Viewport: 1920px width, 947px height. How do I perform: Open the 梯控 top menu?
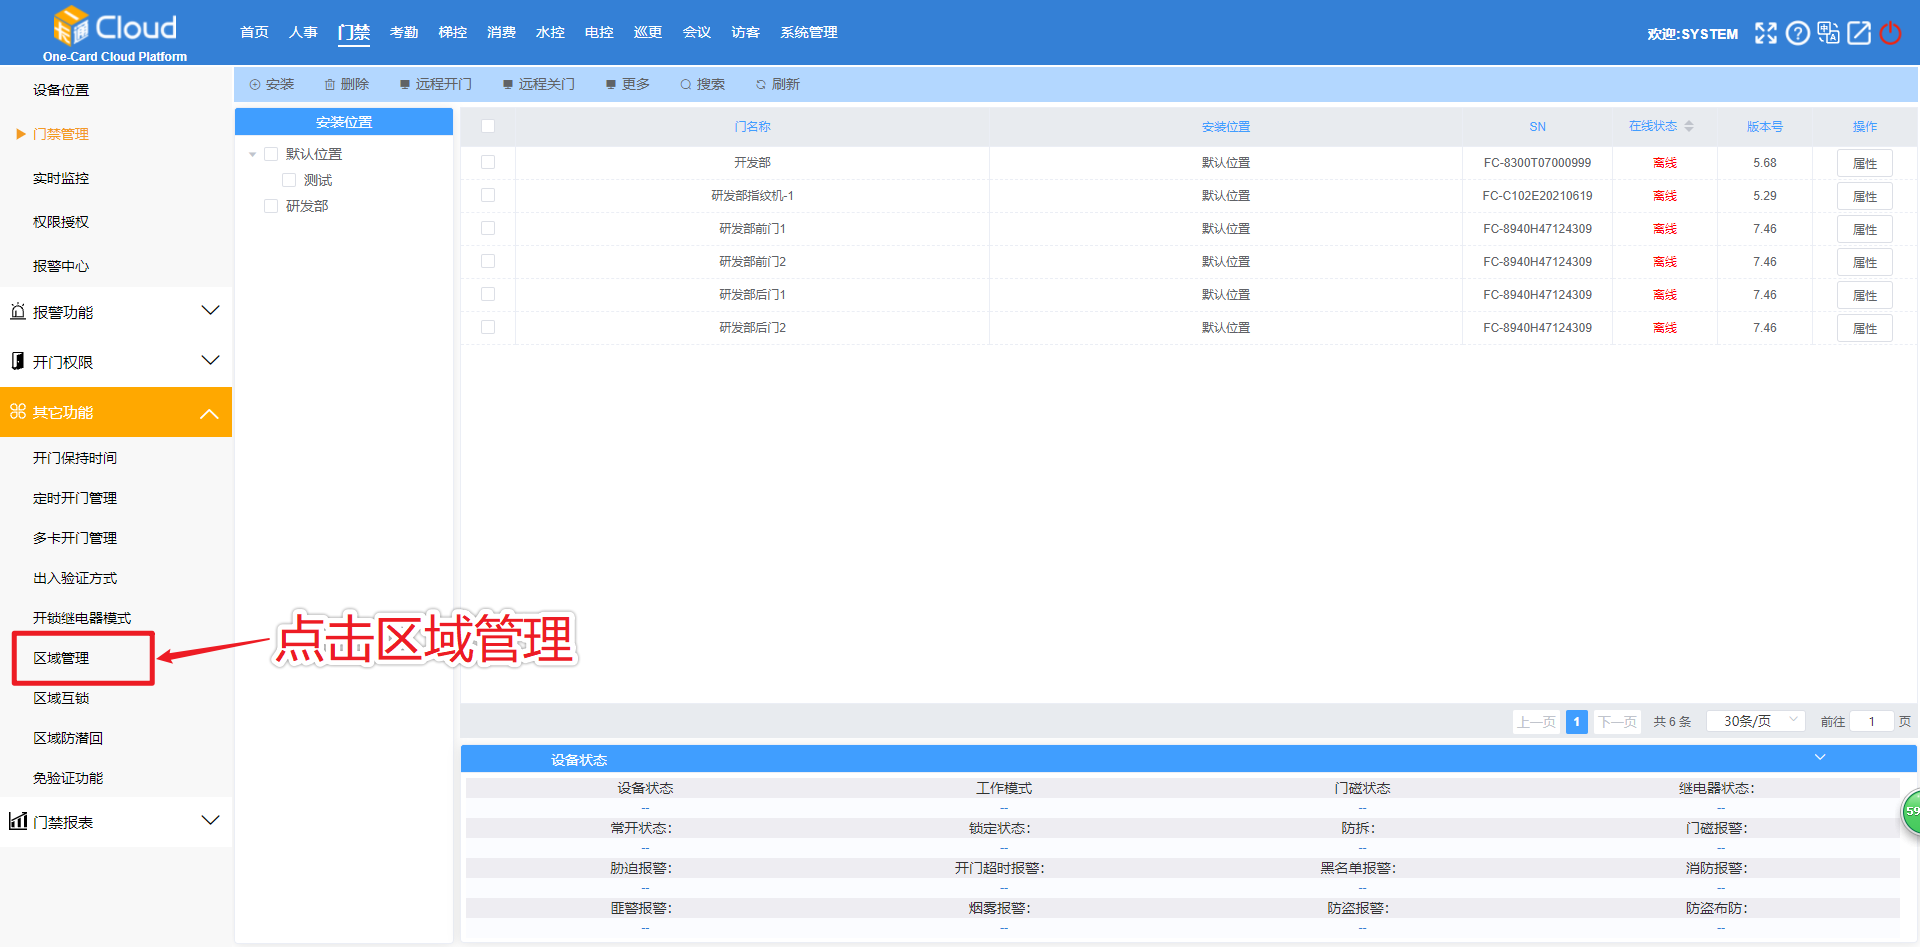coord(453,32)
